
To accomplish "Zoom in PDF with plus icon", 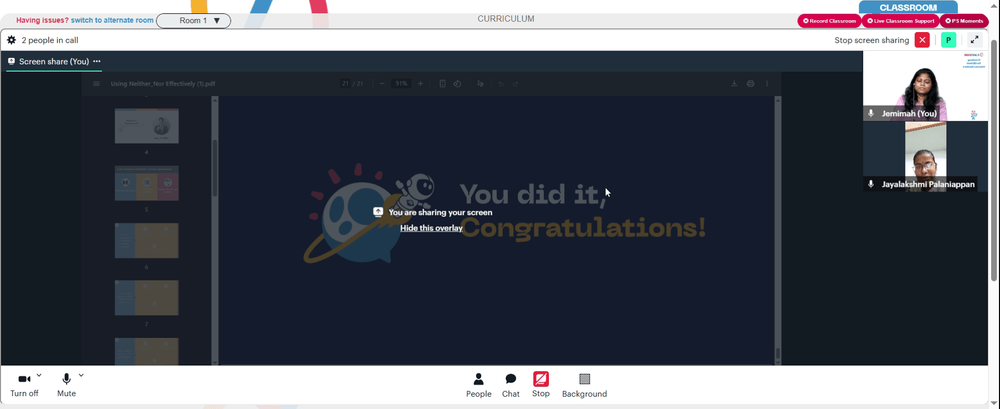I will click(x=420, y=84).
